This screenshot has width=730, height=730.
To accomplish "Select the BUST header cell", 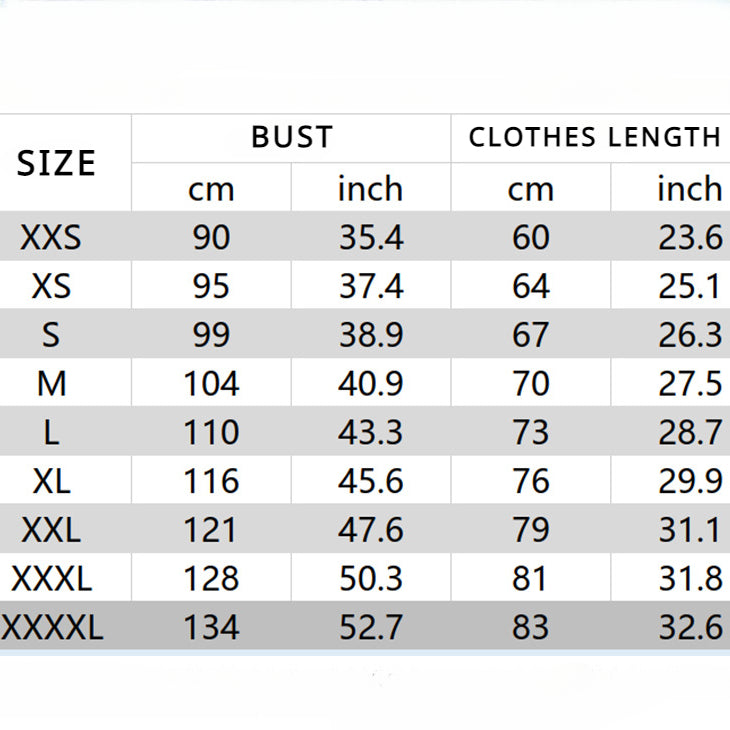I will tap(291, 137).
